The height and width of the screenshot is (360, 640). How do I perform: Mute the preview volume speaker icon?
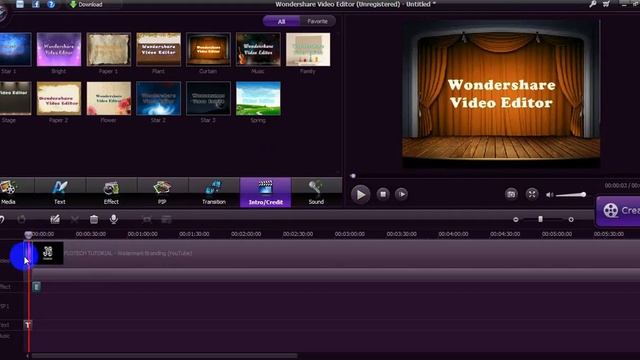point(550,195)
